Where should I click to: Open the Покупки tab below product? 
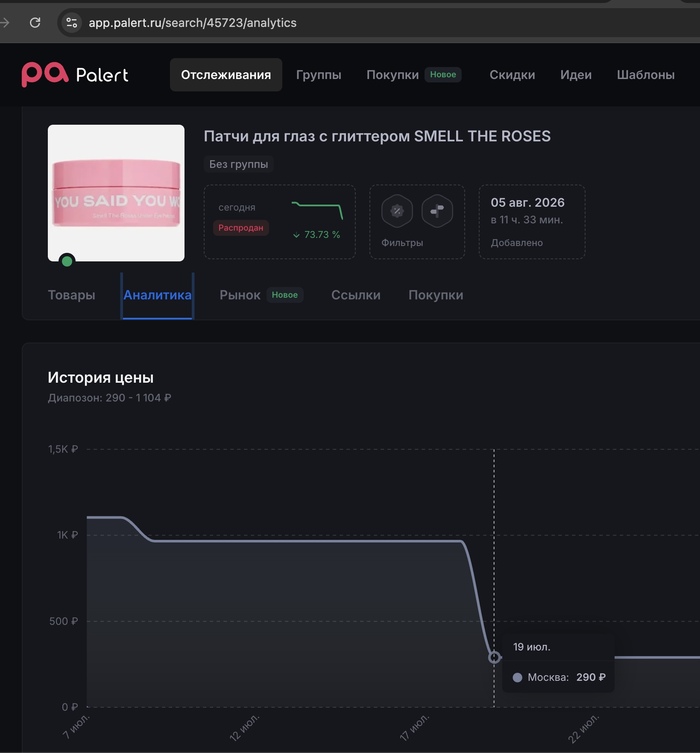[436, 295]
